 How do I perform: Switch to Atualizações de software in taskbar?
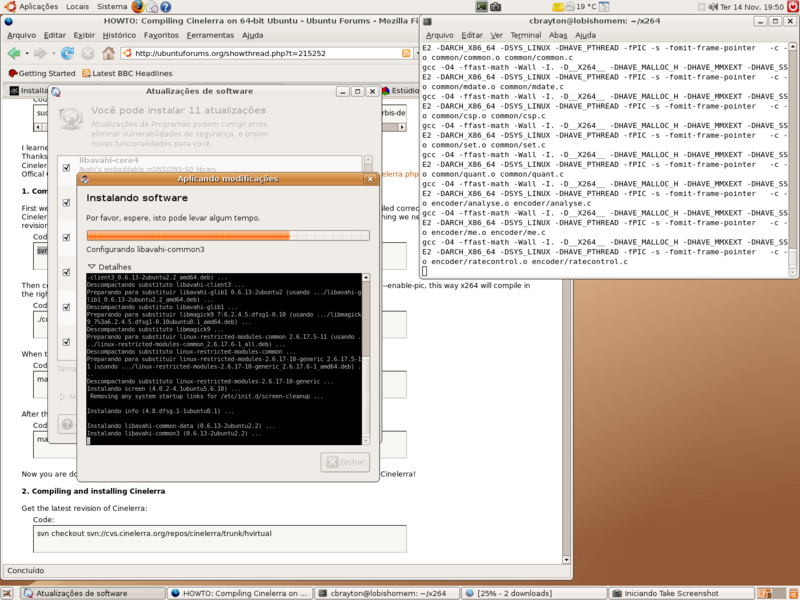point(93,593)
